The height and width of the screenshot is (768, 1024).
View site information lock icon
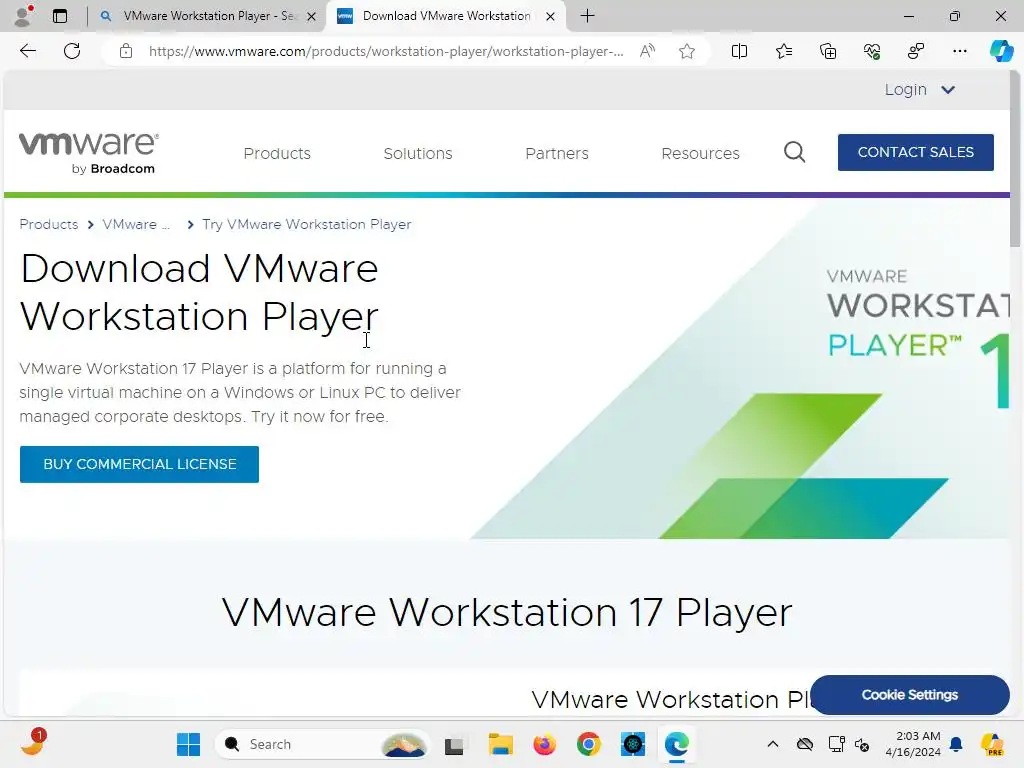click(x=126, y=51)
